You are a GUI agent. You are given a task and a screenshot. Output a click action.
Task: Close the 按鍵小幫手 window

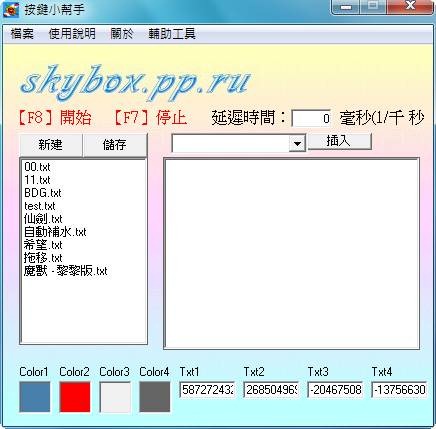[411, 7]
